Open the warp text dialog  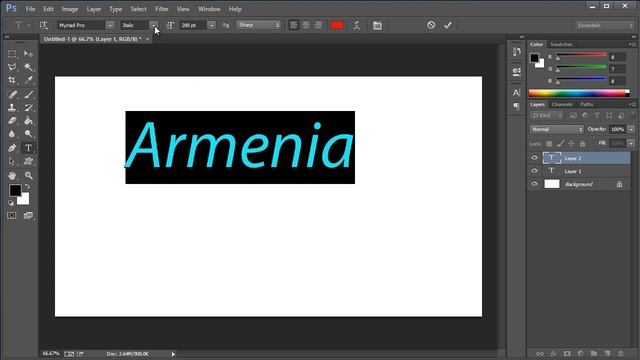[x=357, y=25]
